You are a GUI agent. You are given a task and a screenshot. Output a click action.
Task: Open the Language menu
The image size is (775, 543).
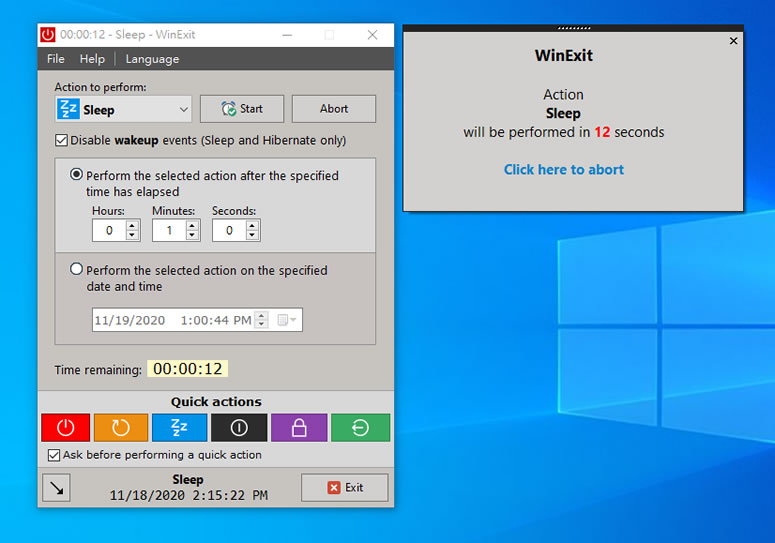click(152, 59)
